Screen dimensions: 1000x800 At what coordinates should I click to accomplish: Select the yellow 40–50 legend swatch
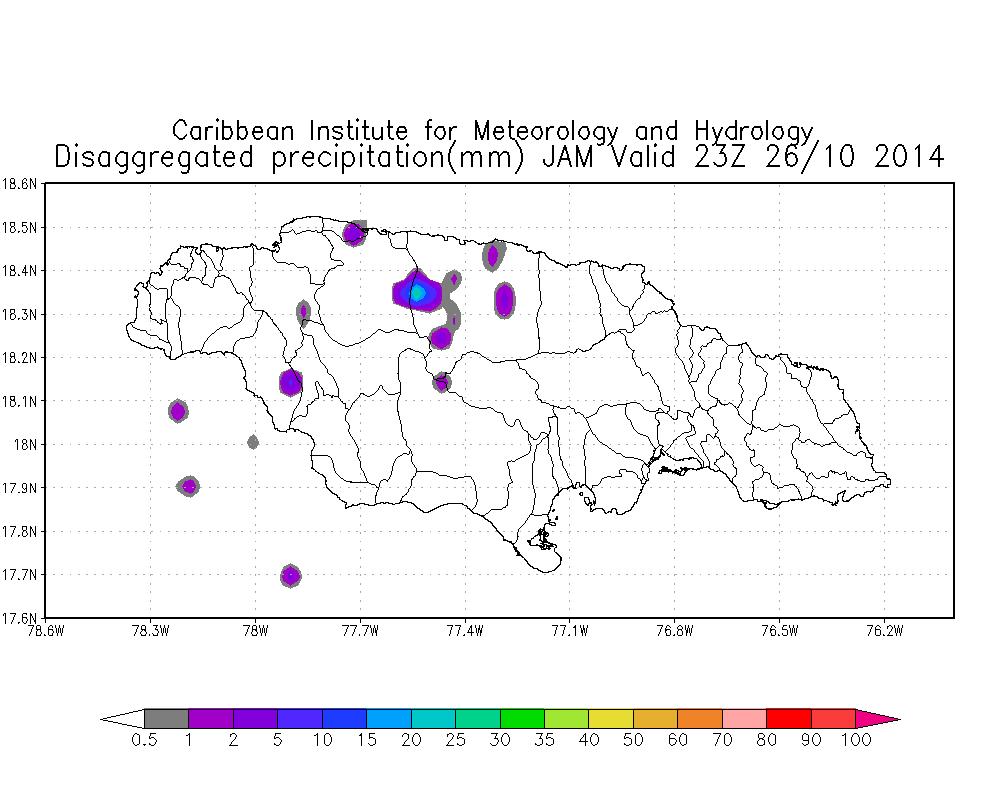[x=611, y=718]
